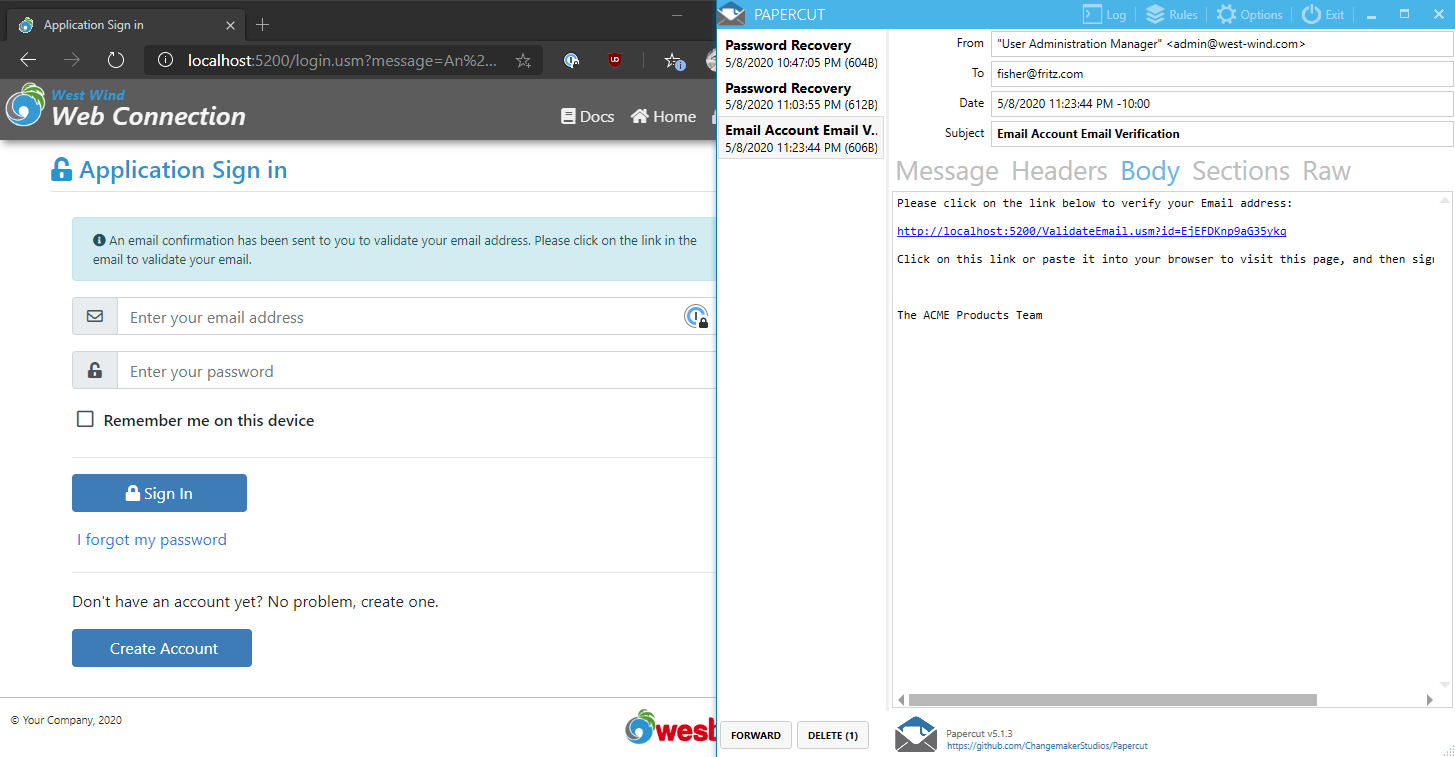Open Docs in site navigation
Viewport: 1455px width, 757px height.
click(588, 116)
